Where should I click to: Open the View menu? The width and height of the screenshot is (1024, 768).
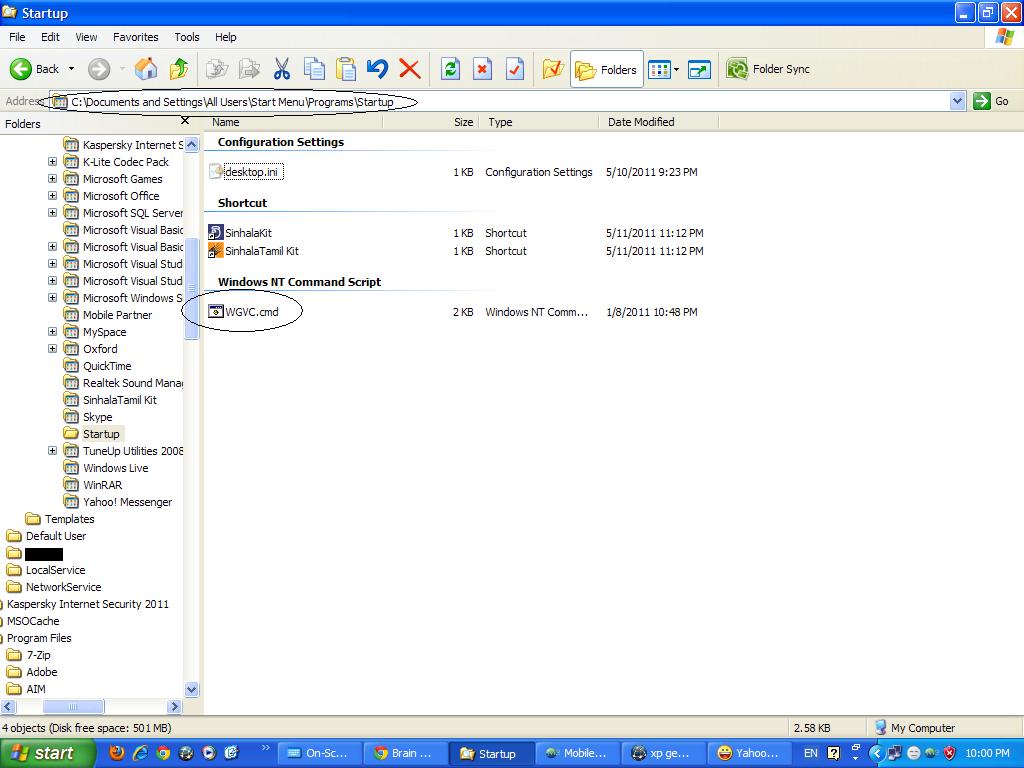tap(86, 37)
